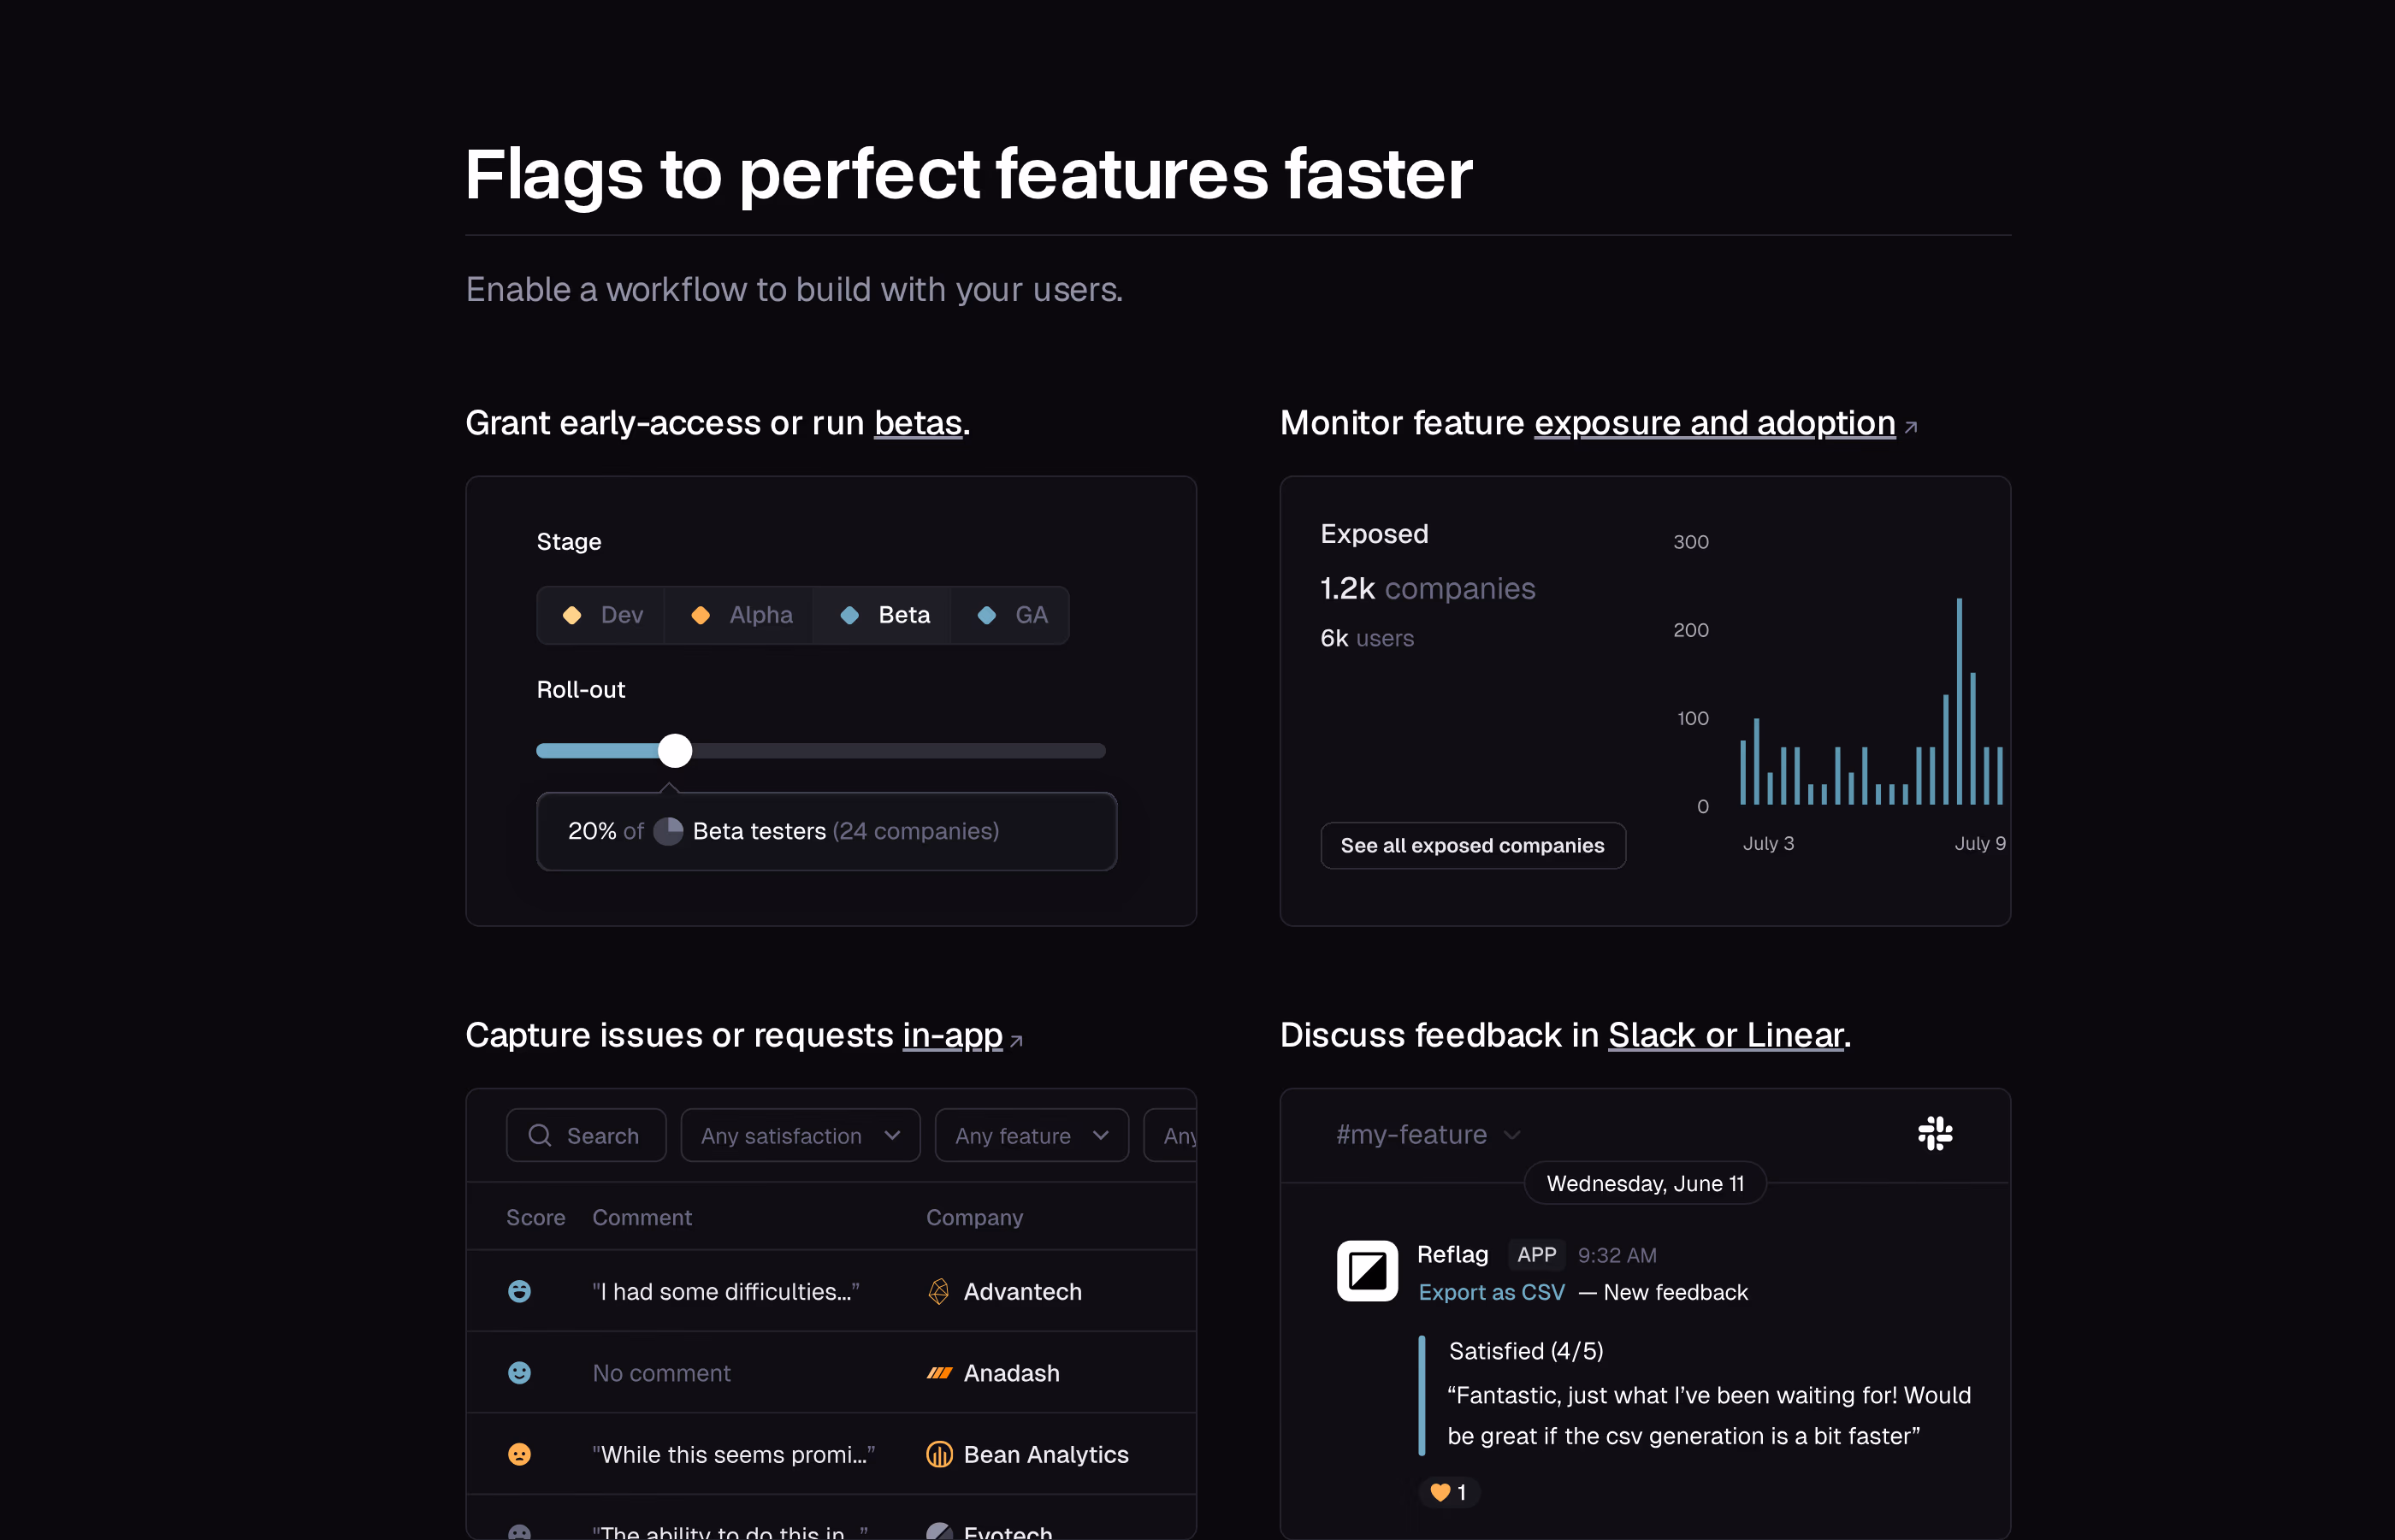
Task: Click the Comment column header
Action: [642, 1217]
